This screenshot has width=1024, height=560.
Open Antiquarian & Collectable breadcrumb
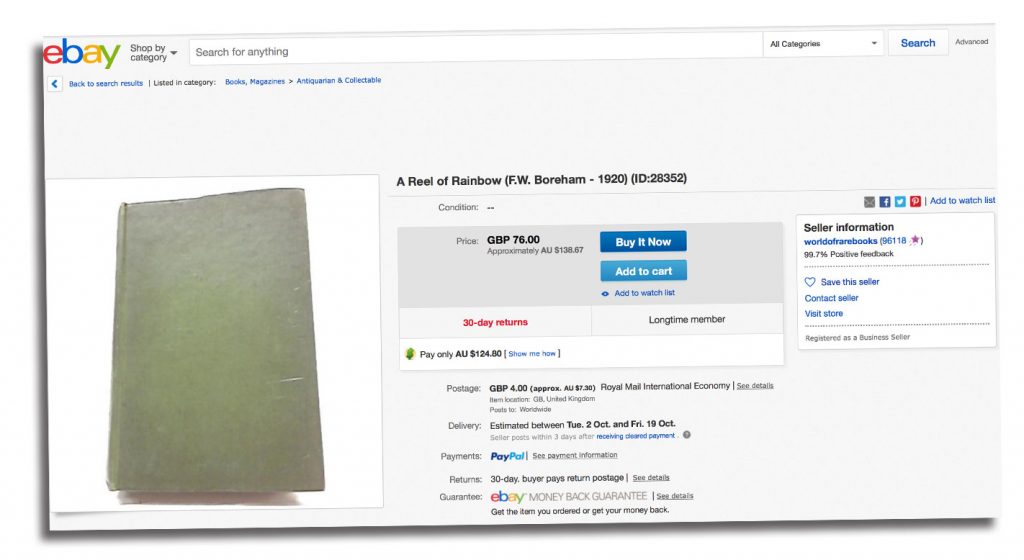tap(339, 80)
